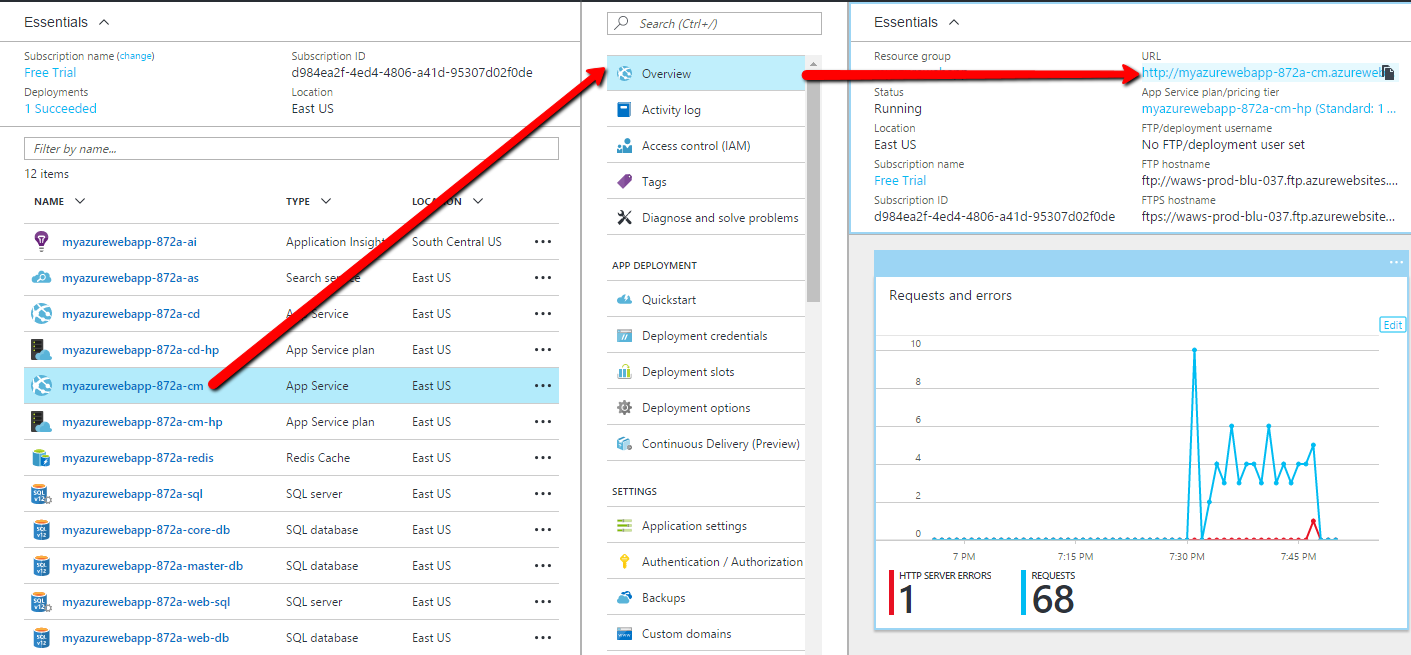Click the magnifier icon in the menu search box
Screen dimensions: 1411x655
(x=623, y=23)
